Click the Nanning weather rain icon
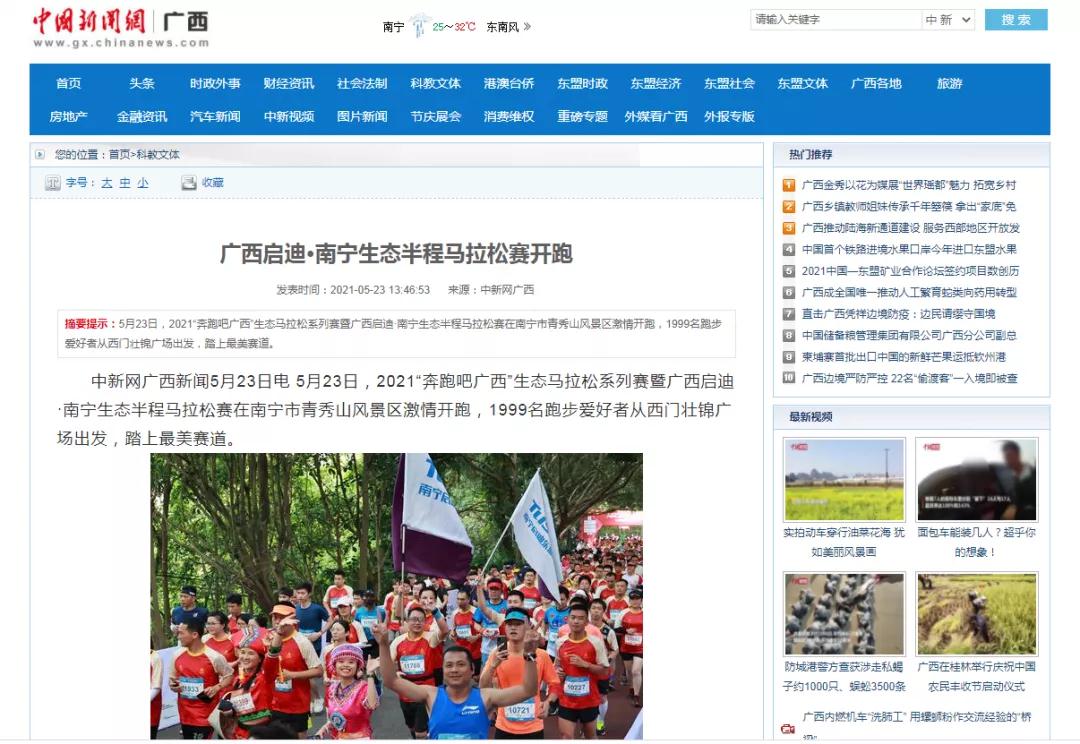This screenshot has height=744, width=1080. coord(419,26)
